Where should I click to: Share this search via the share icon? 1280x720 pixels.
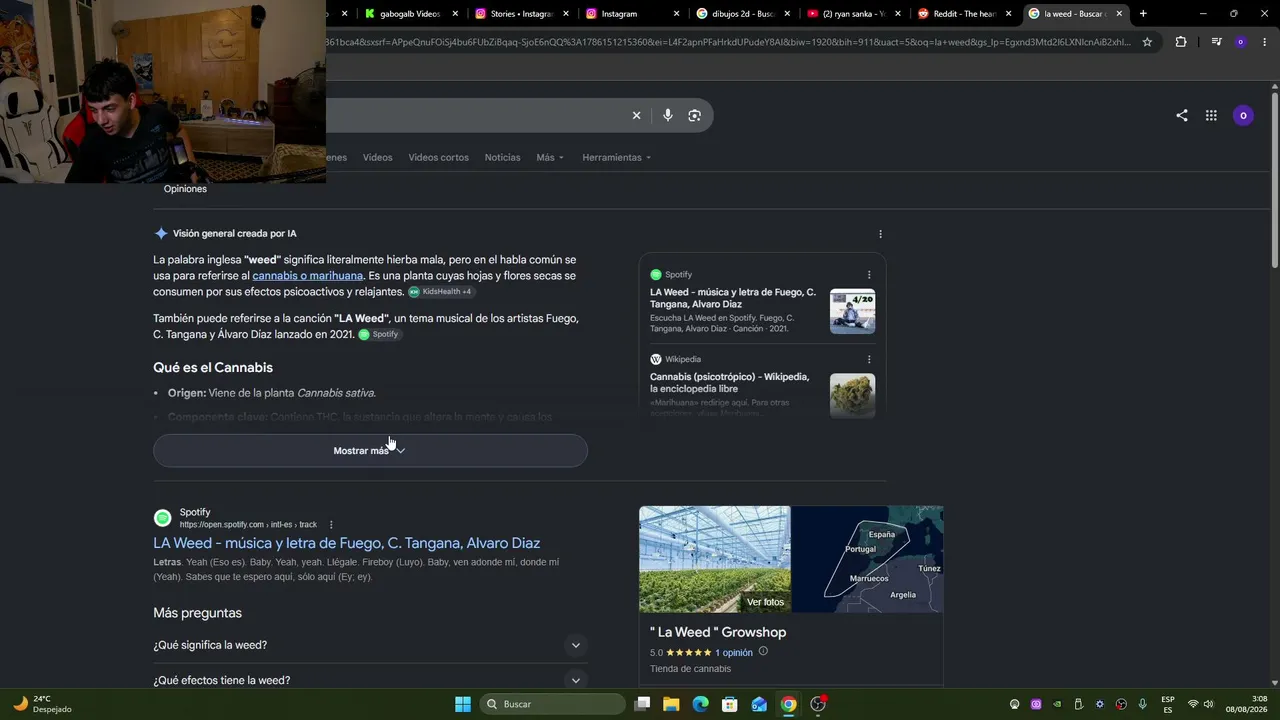1182,115
